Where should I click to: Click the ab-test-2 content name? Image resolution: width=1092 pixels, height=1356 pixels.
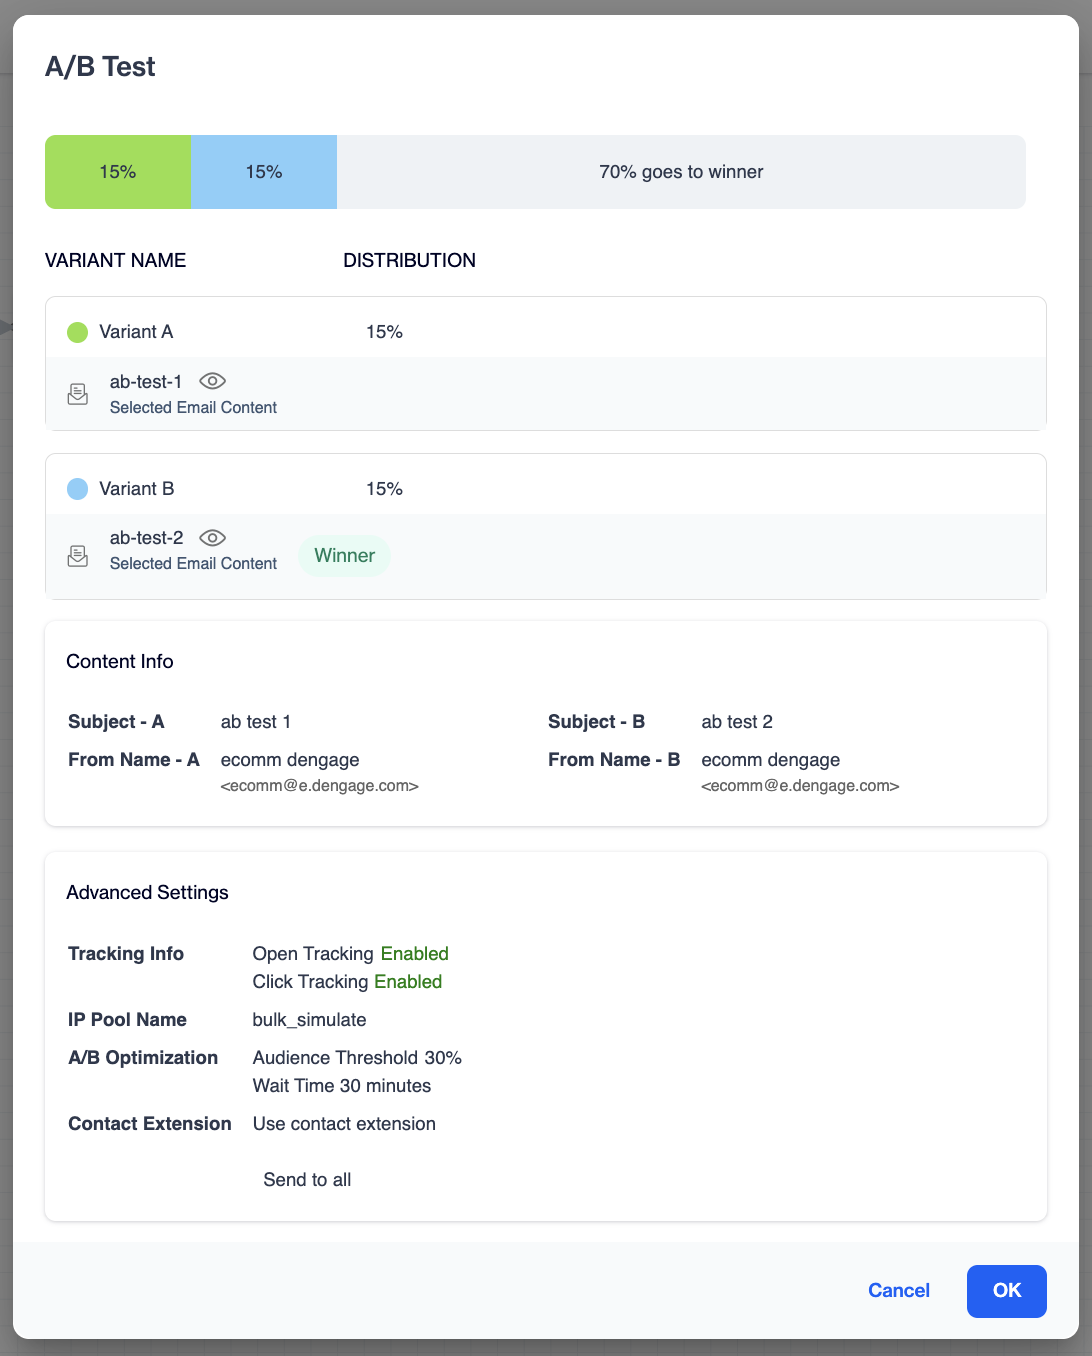click(147, 538)
